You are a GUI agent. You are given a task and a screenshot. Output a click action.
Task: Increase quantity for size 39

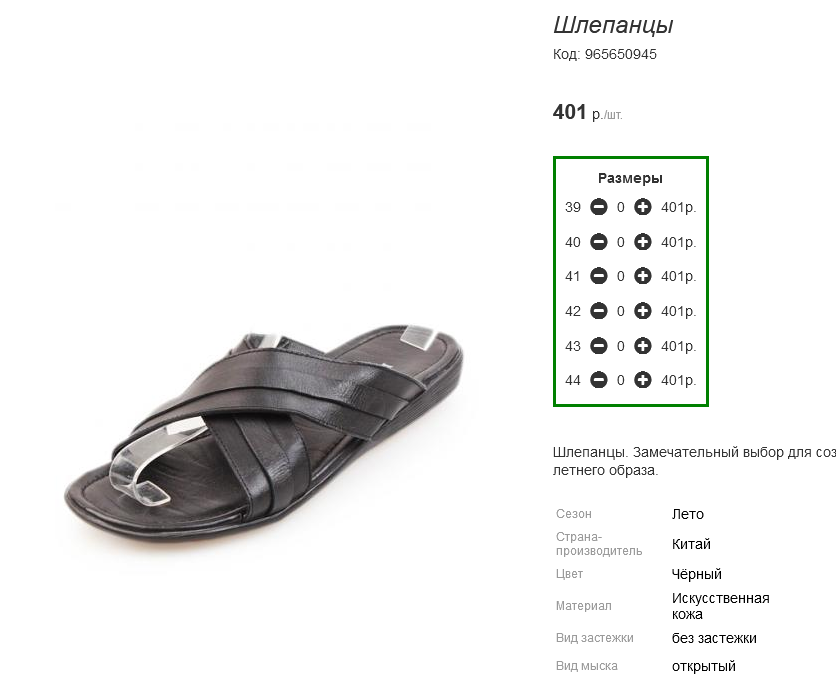click(x=642, y=207)
